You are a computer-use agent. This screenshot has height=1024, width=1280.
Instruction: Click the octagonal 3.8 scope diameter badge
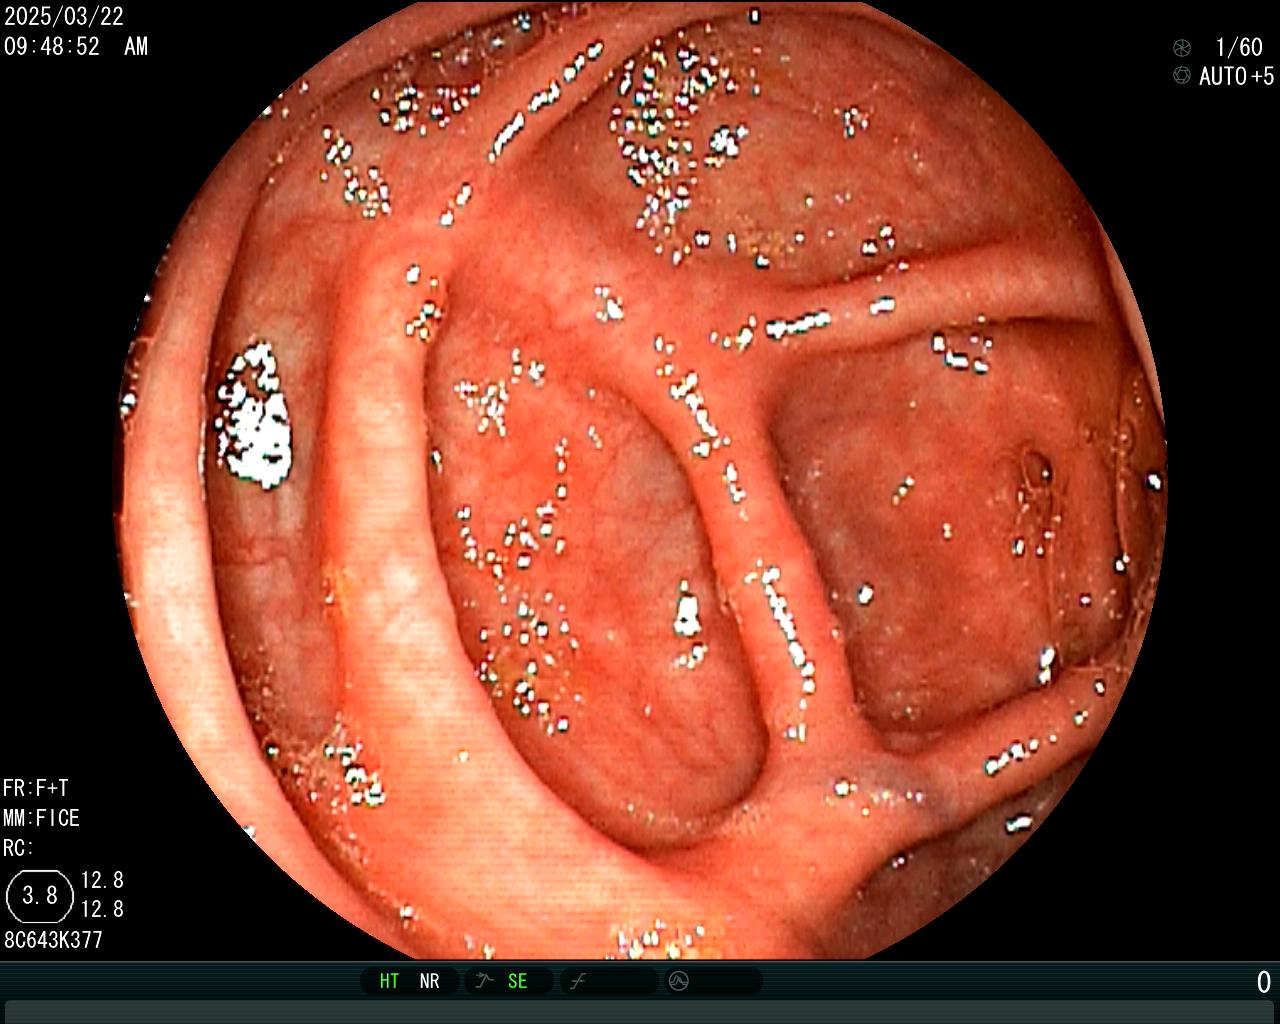[40, 895]
